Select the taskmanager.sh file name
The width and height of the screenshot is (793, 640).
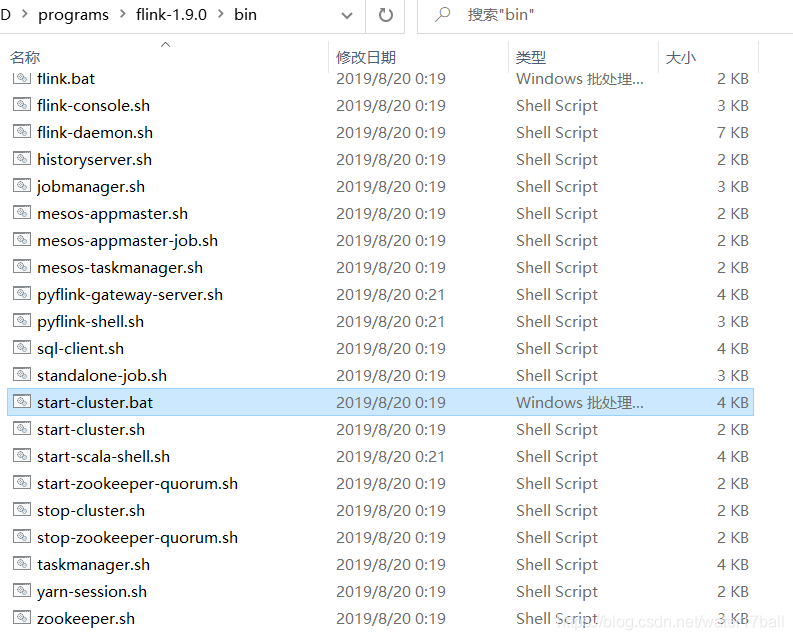tap(94, 564)
